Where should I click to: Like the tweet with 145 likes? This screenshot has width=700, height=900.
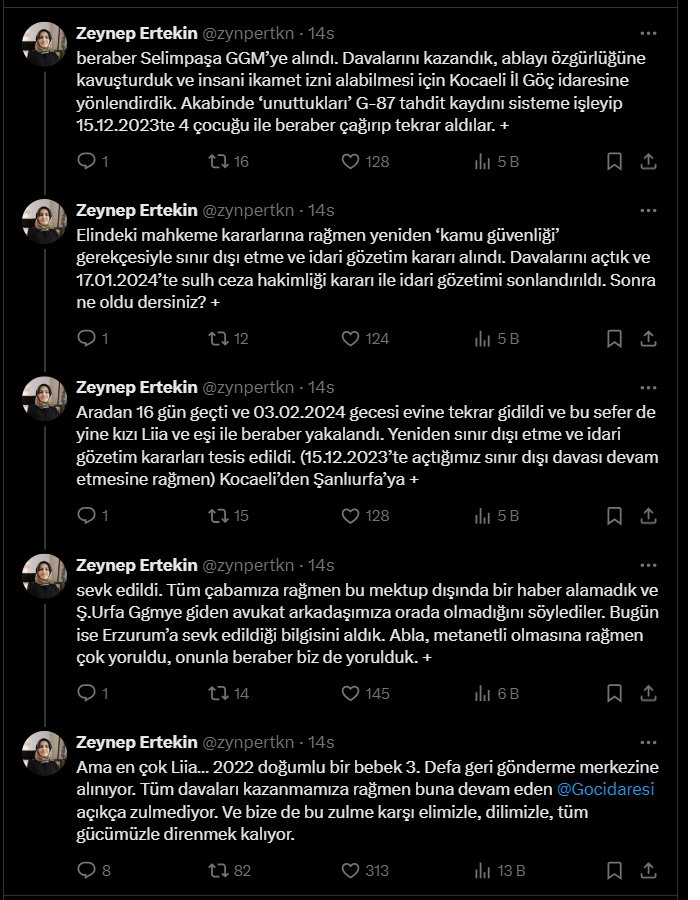[350, 693]
